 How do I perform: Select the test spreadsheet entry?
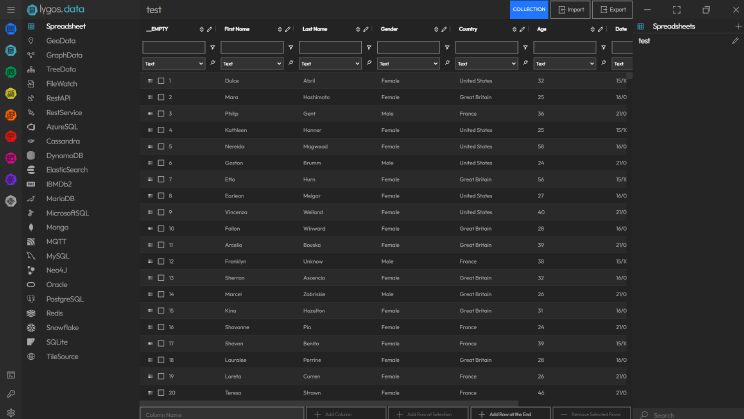[644, 41]
